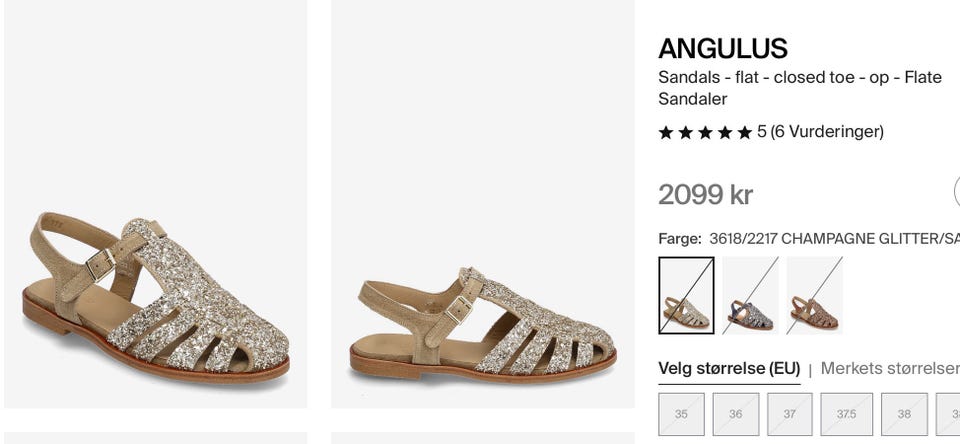The image size is (960, 444).
Task: Select size 36
Action: [736, 415]
